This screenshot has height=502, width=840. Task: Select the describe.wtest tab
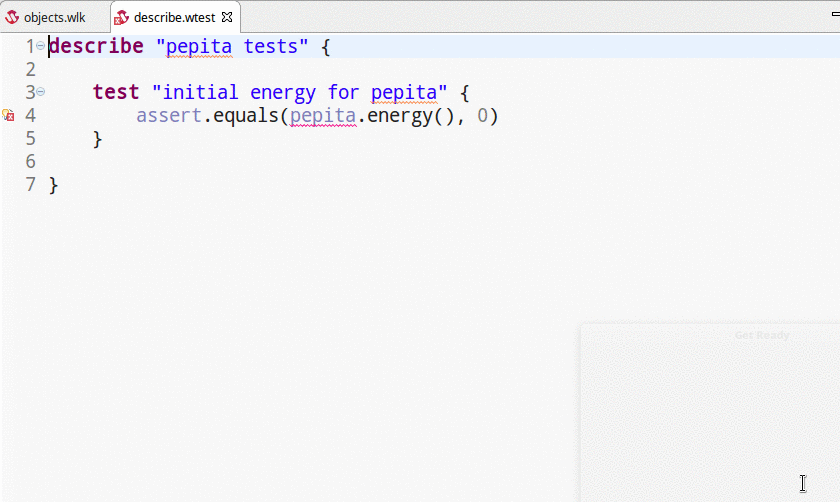coord(174,18)
